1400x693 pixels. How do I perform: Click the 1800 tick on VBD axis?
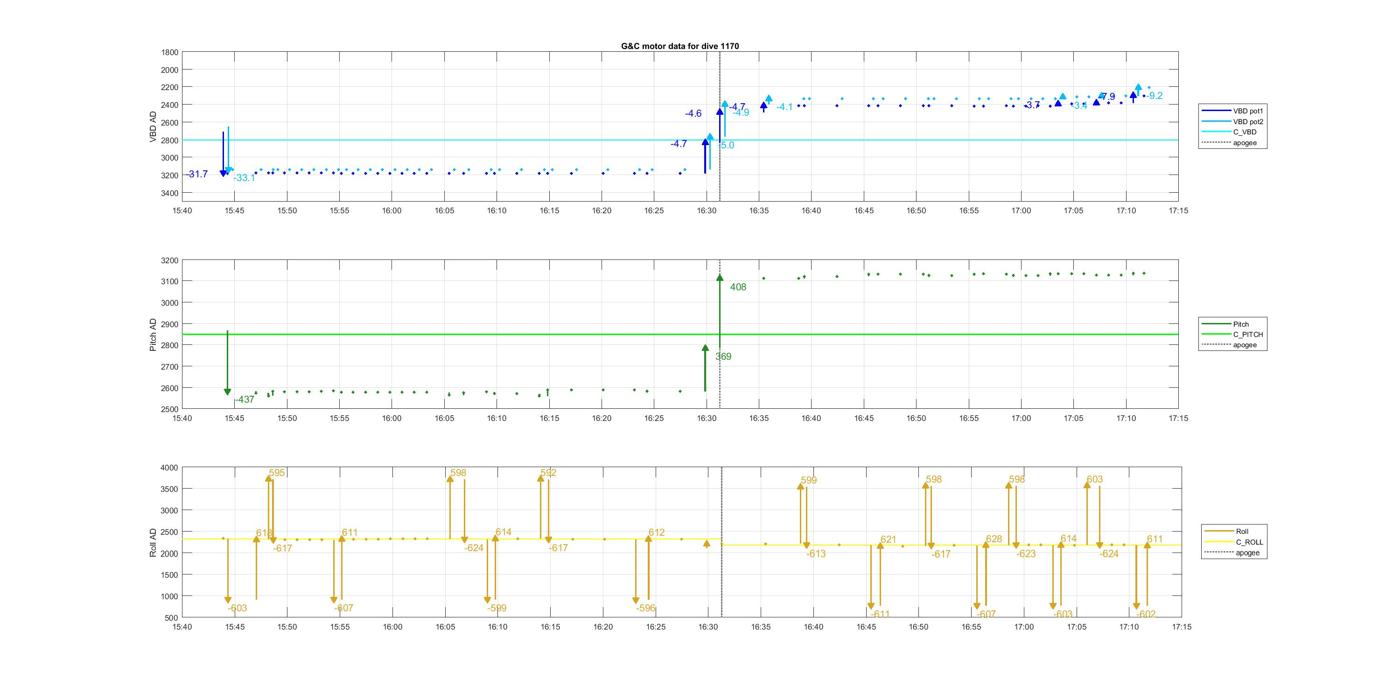170,52
